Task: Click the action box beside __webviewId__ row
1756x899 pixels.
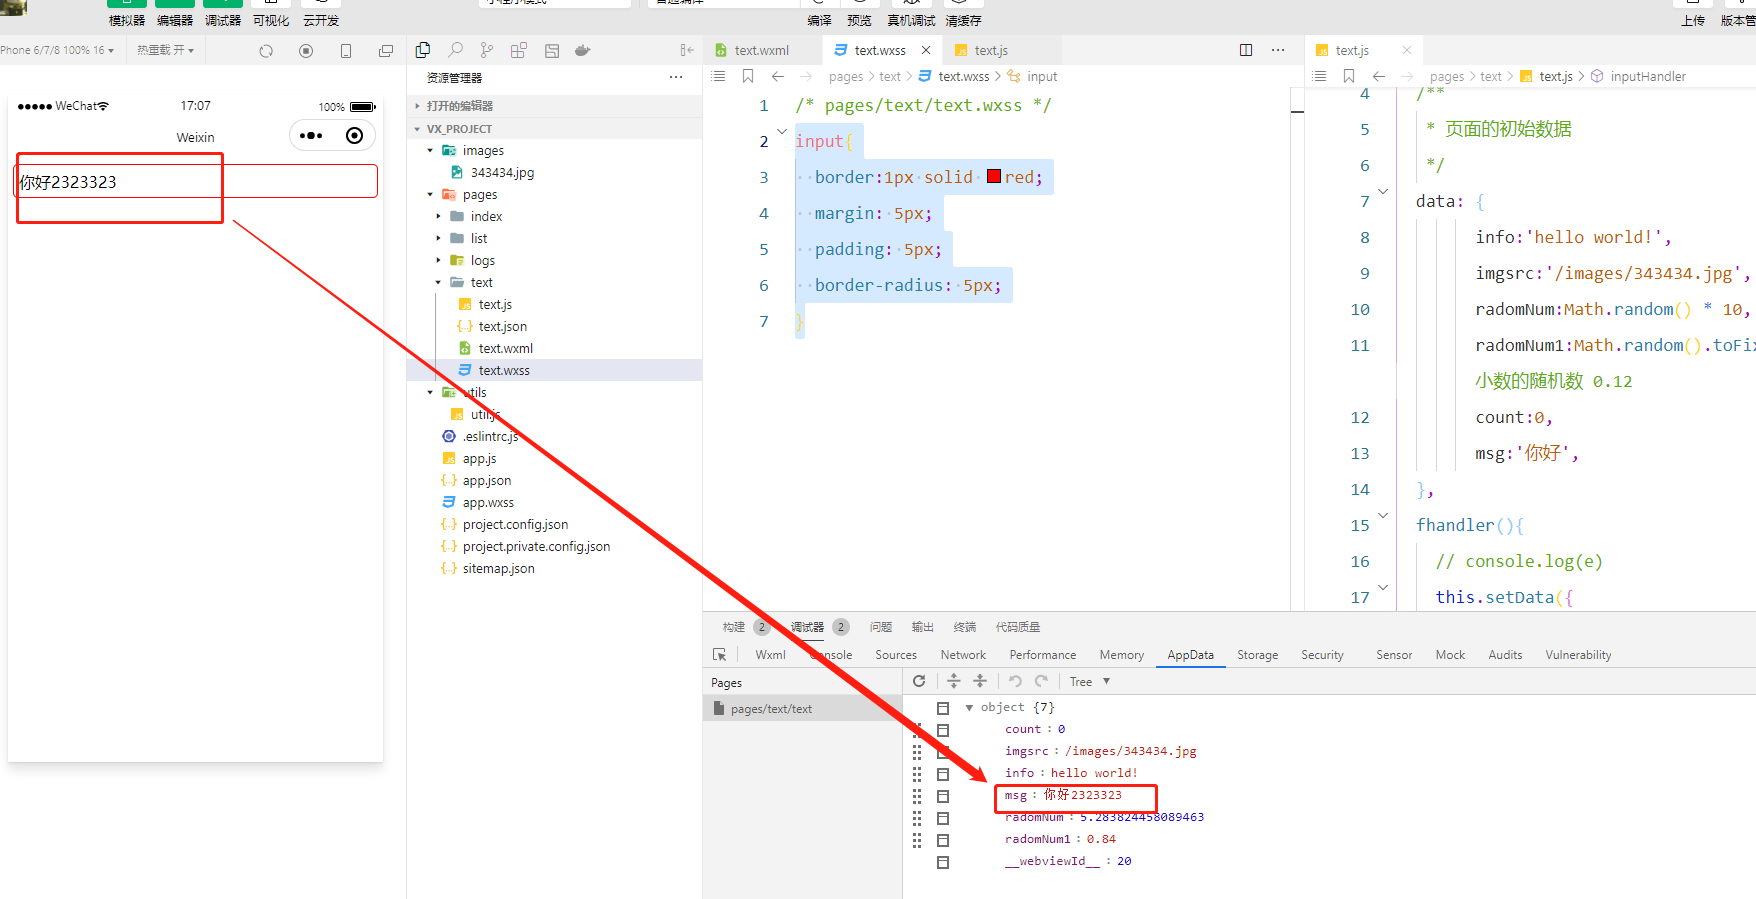Action: click(943, 862)
